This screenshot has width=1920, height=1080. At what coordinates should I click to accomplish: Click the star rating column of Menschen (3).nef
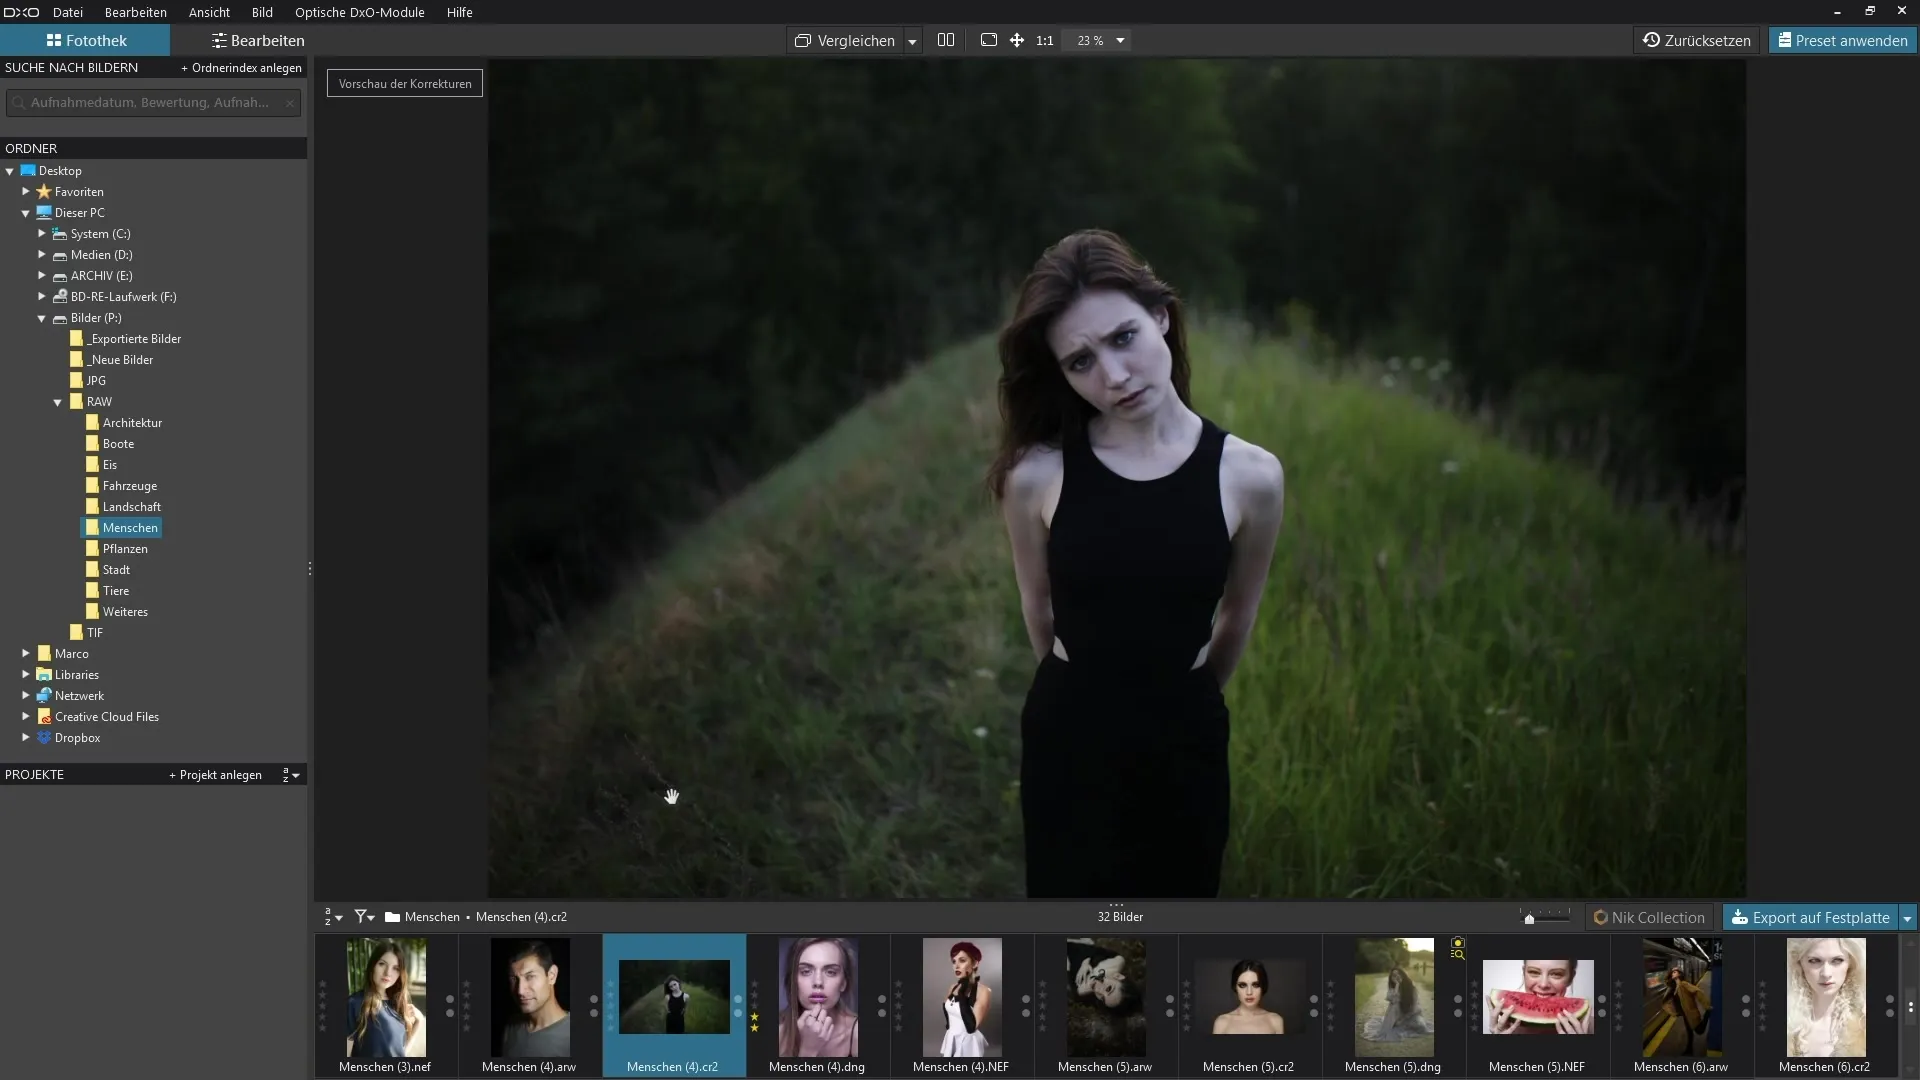tap(322, 1006)
